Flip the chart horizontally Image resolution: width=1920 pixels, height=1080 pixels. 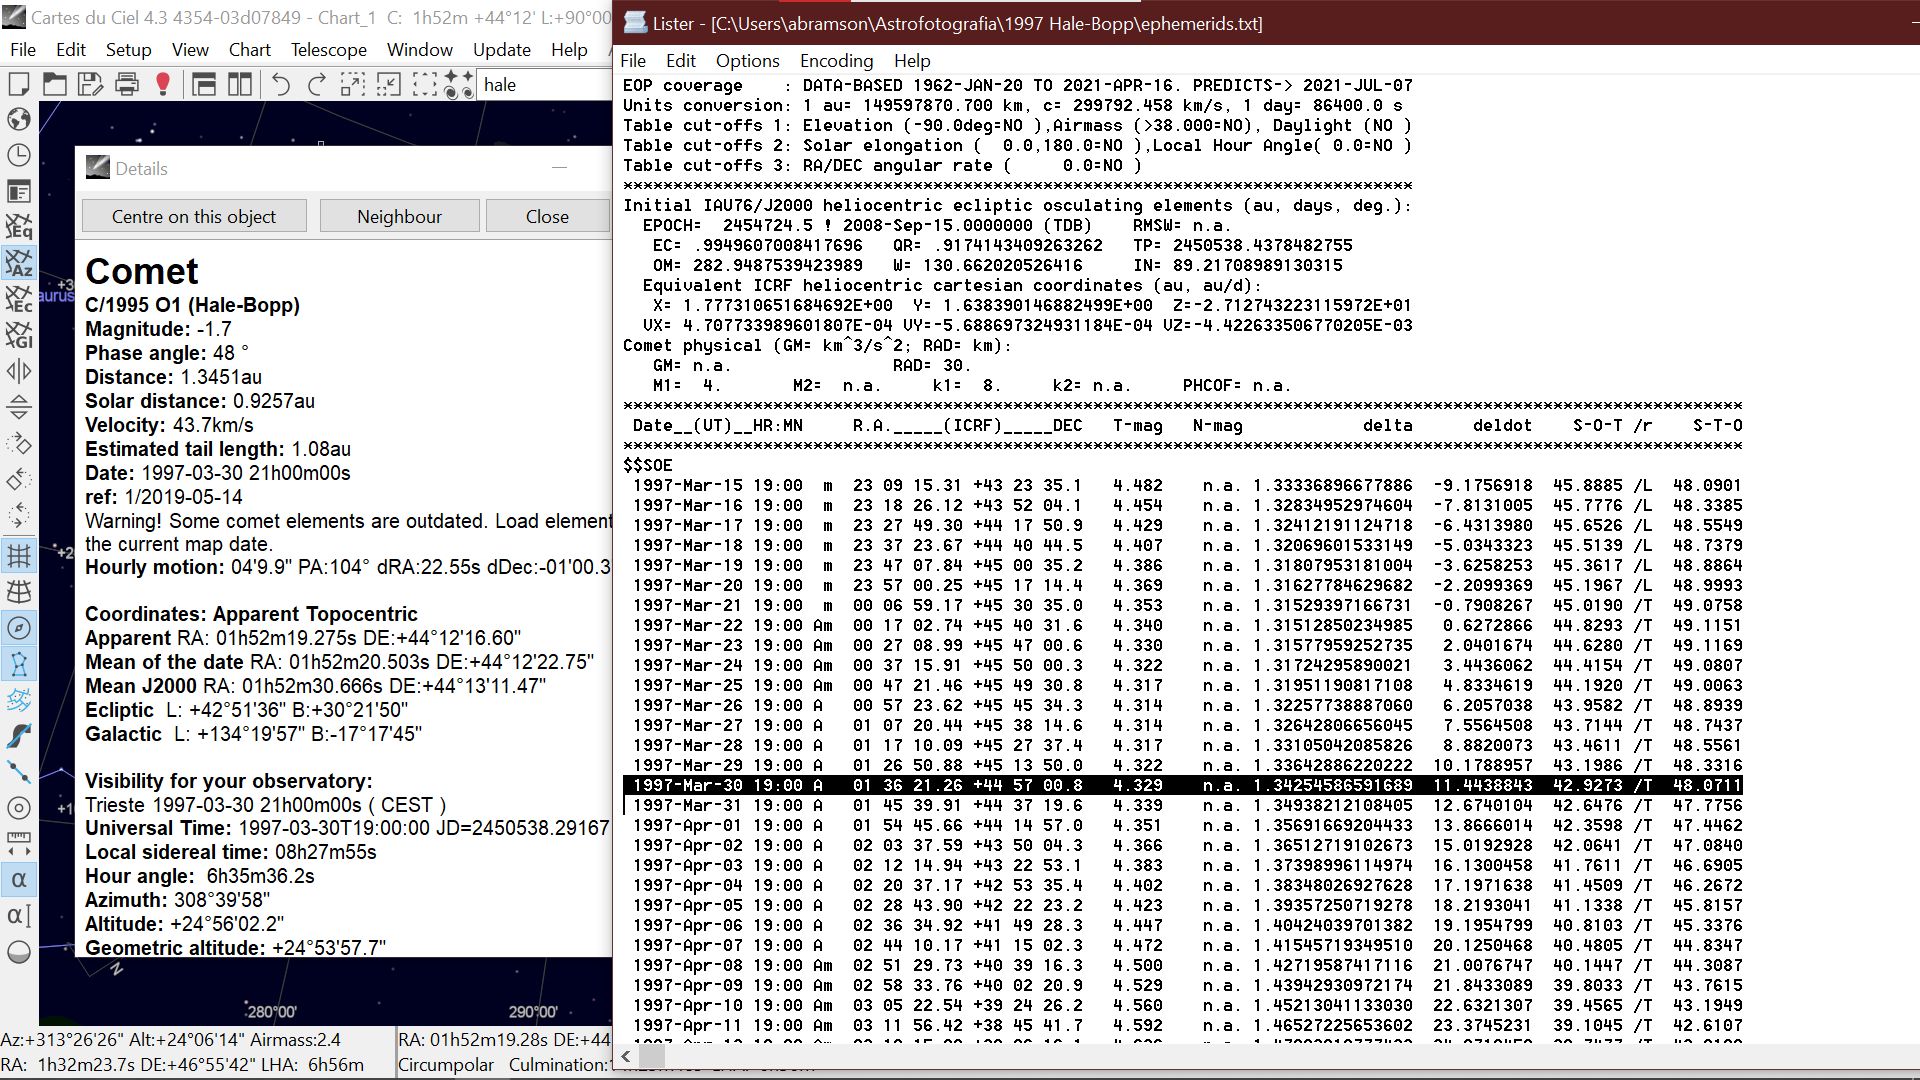[x=19, y=372]
